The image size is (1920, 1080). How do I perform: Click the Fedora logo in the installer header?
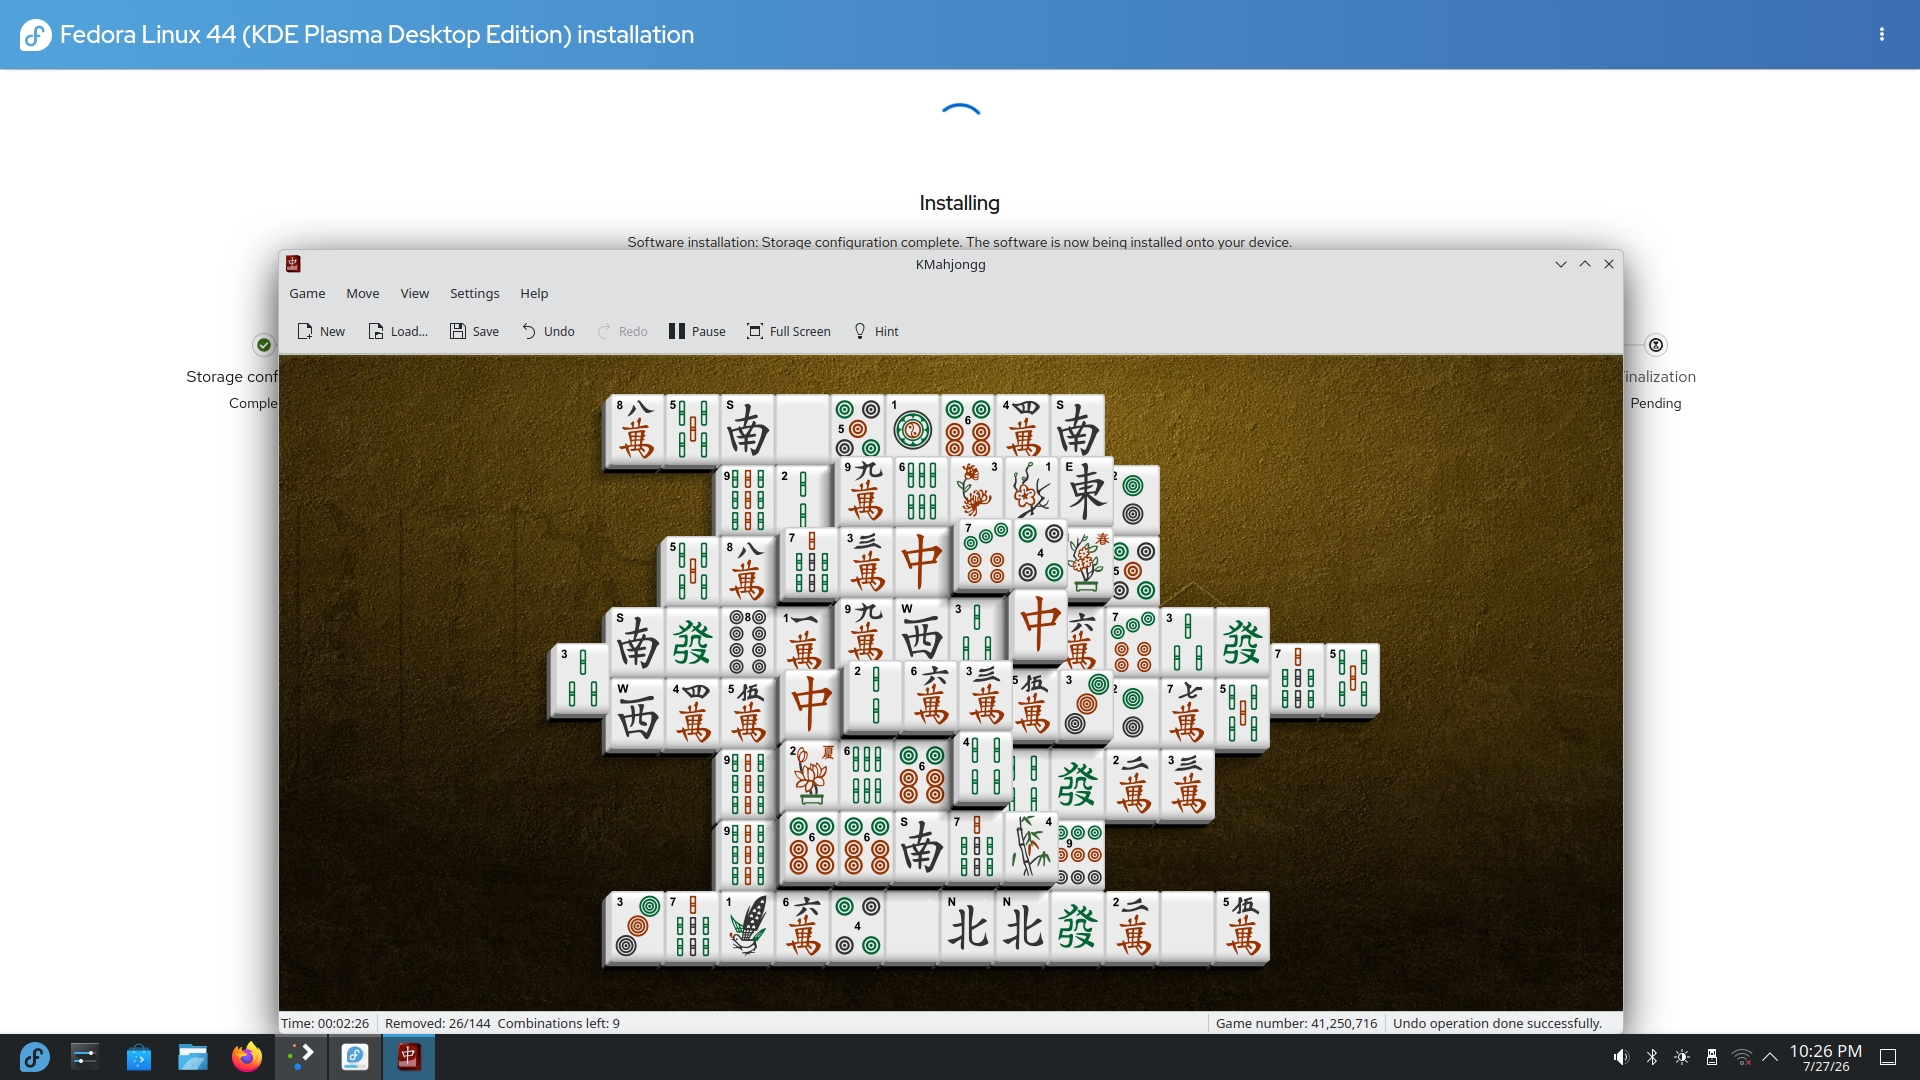point(36,35)
